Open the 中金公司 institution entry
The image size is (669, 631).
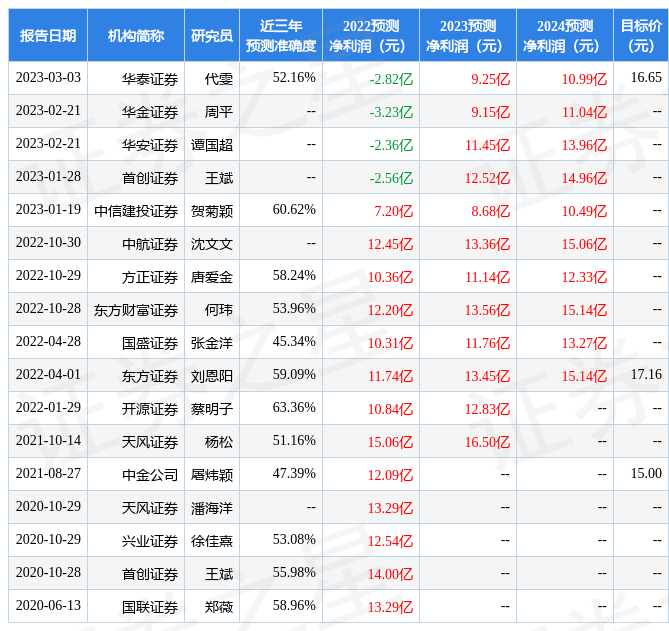tap(150, 474)
